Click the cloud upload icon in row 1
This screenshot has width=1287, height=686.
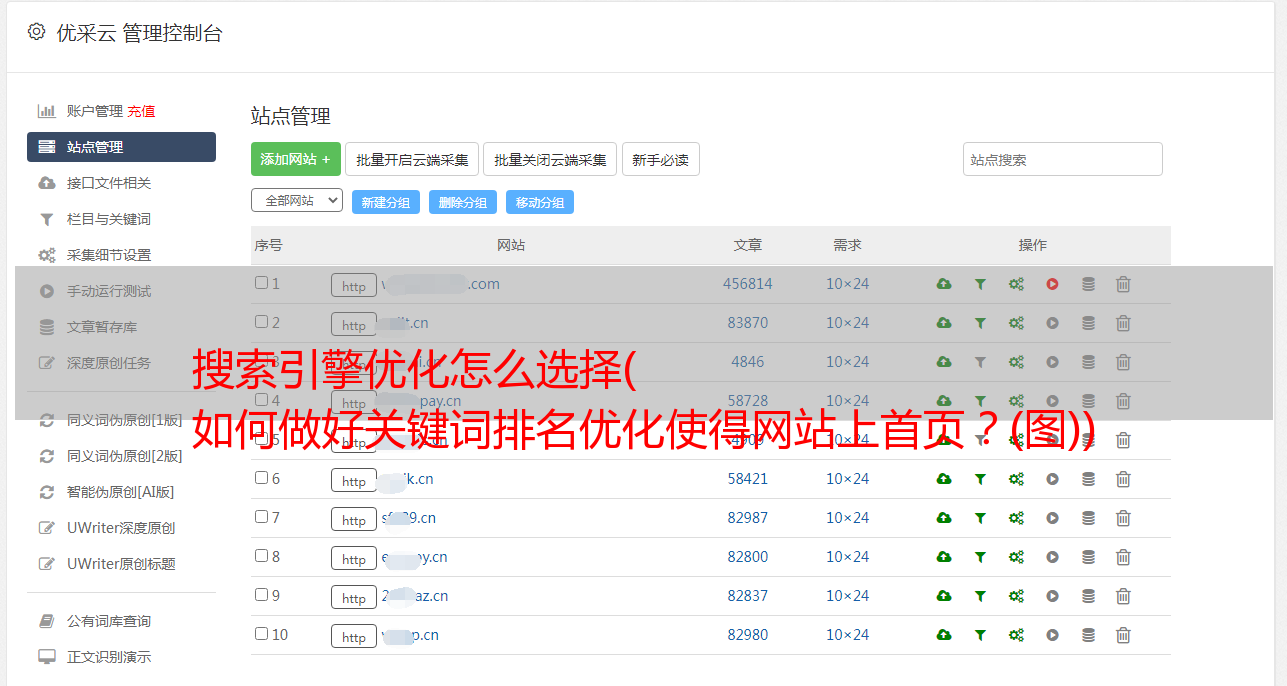[x=943, y=284]
